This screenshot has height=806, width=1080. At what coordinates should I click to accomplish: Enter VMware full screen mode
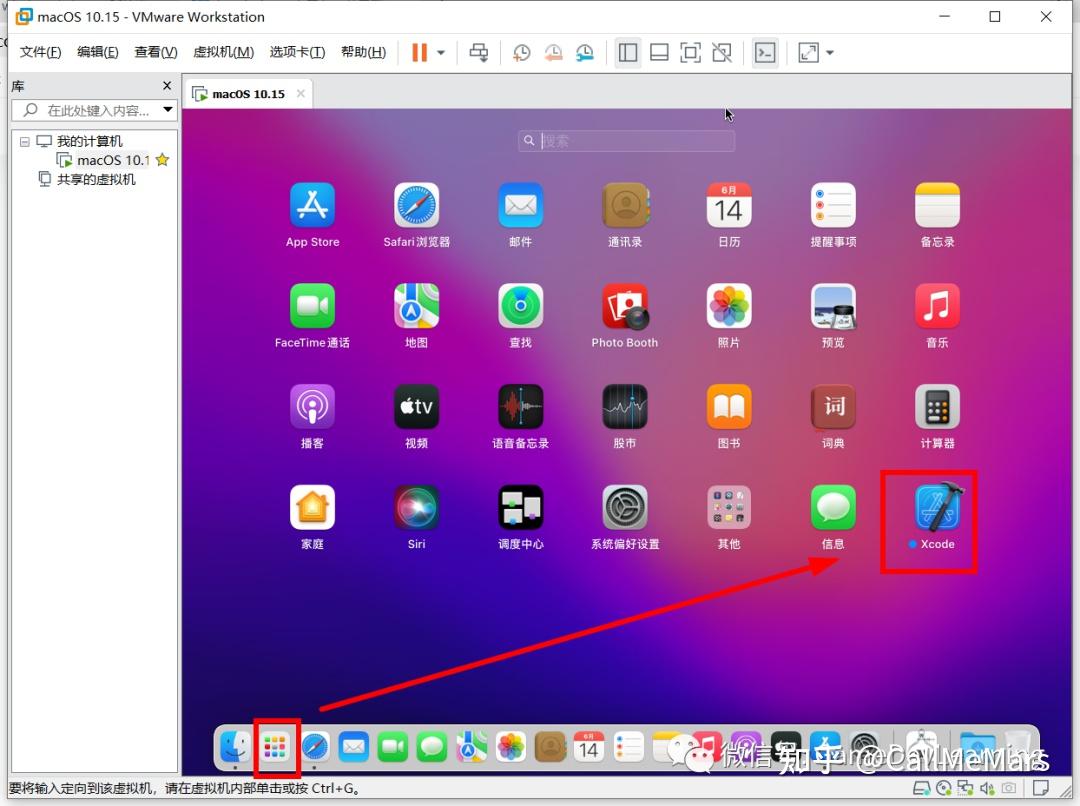point(690,52)
